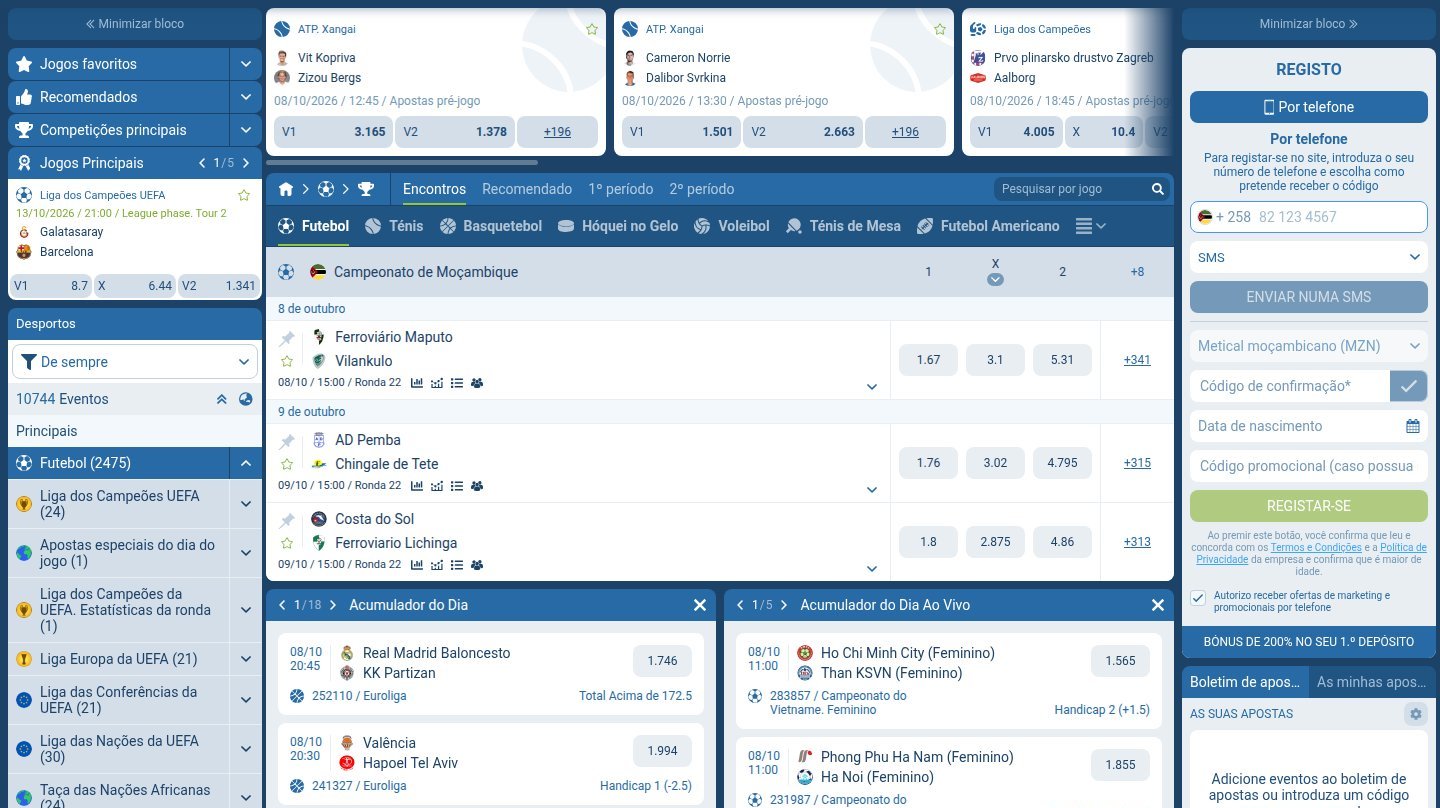Open the De sempre time filter dropdown
This screenshot has height=808, width=1440.
coord(135,362)
